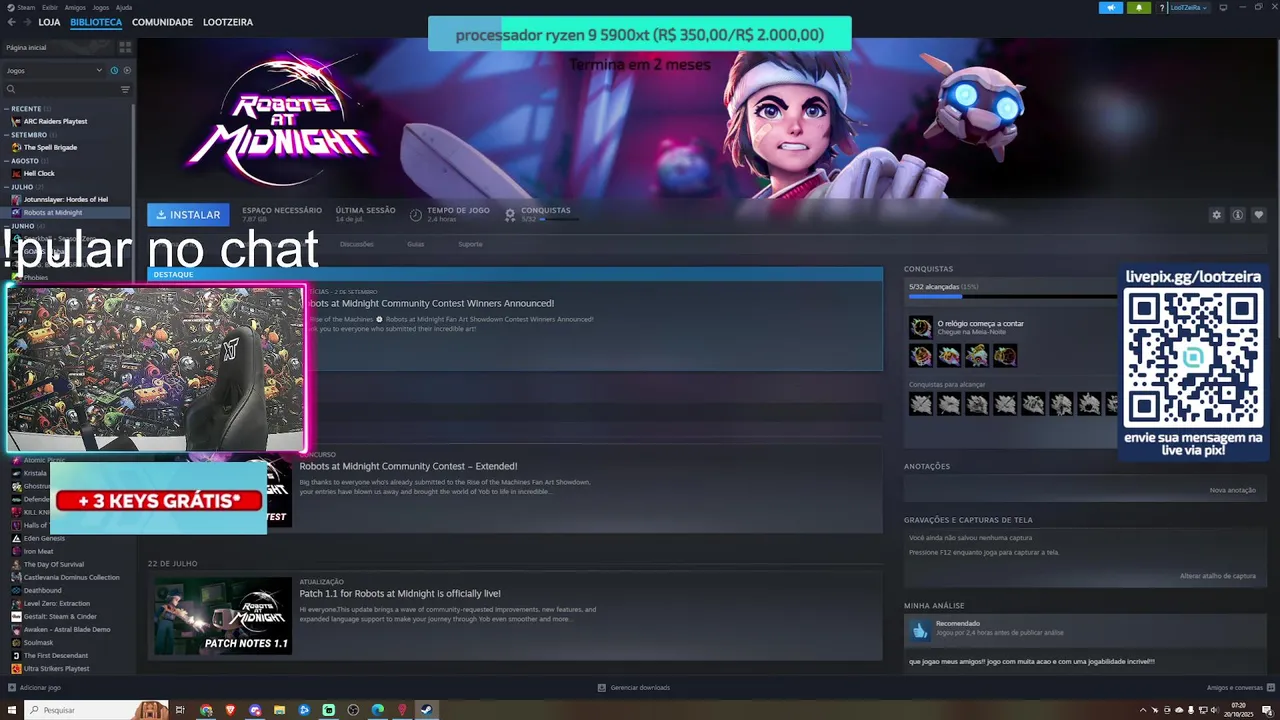Open the library advanced filters icon
Image resolution: width=1280 pixels, height=720 pixels.
[x=125, y=89]
